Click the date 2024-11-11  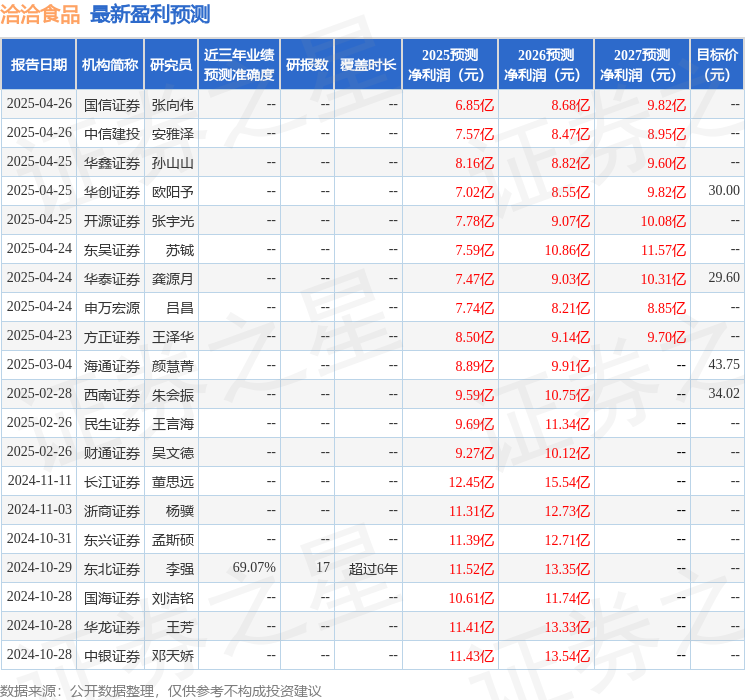(39, 480)
